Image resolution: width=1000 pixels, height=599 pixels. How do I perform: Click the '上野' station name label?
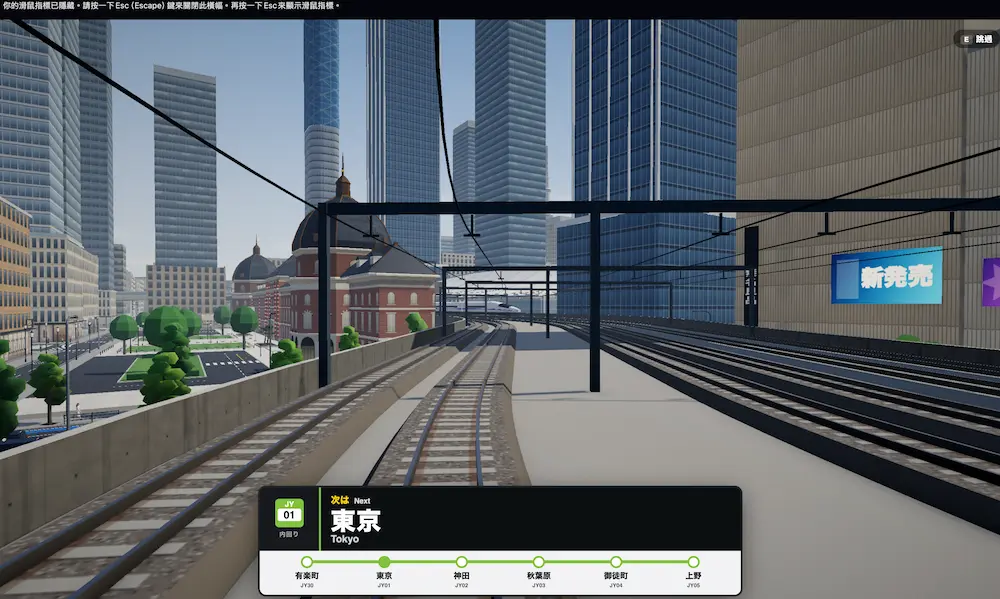pyautogui.click(x=693, y=575)
